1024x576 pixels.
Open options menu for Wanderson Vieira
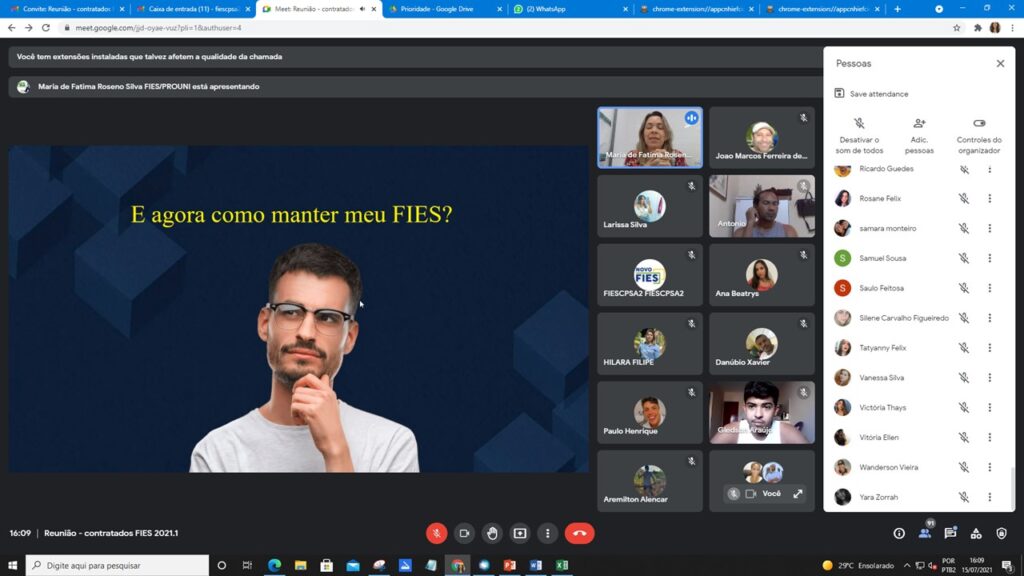[x=989, y=468]
